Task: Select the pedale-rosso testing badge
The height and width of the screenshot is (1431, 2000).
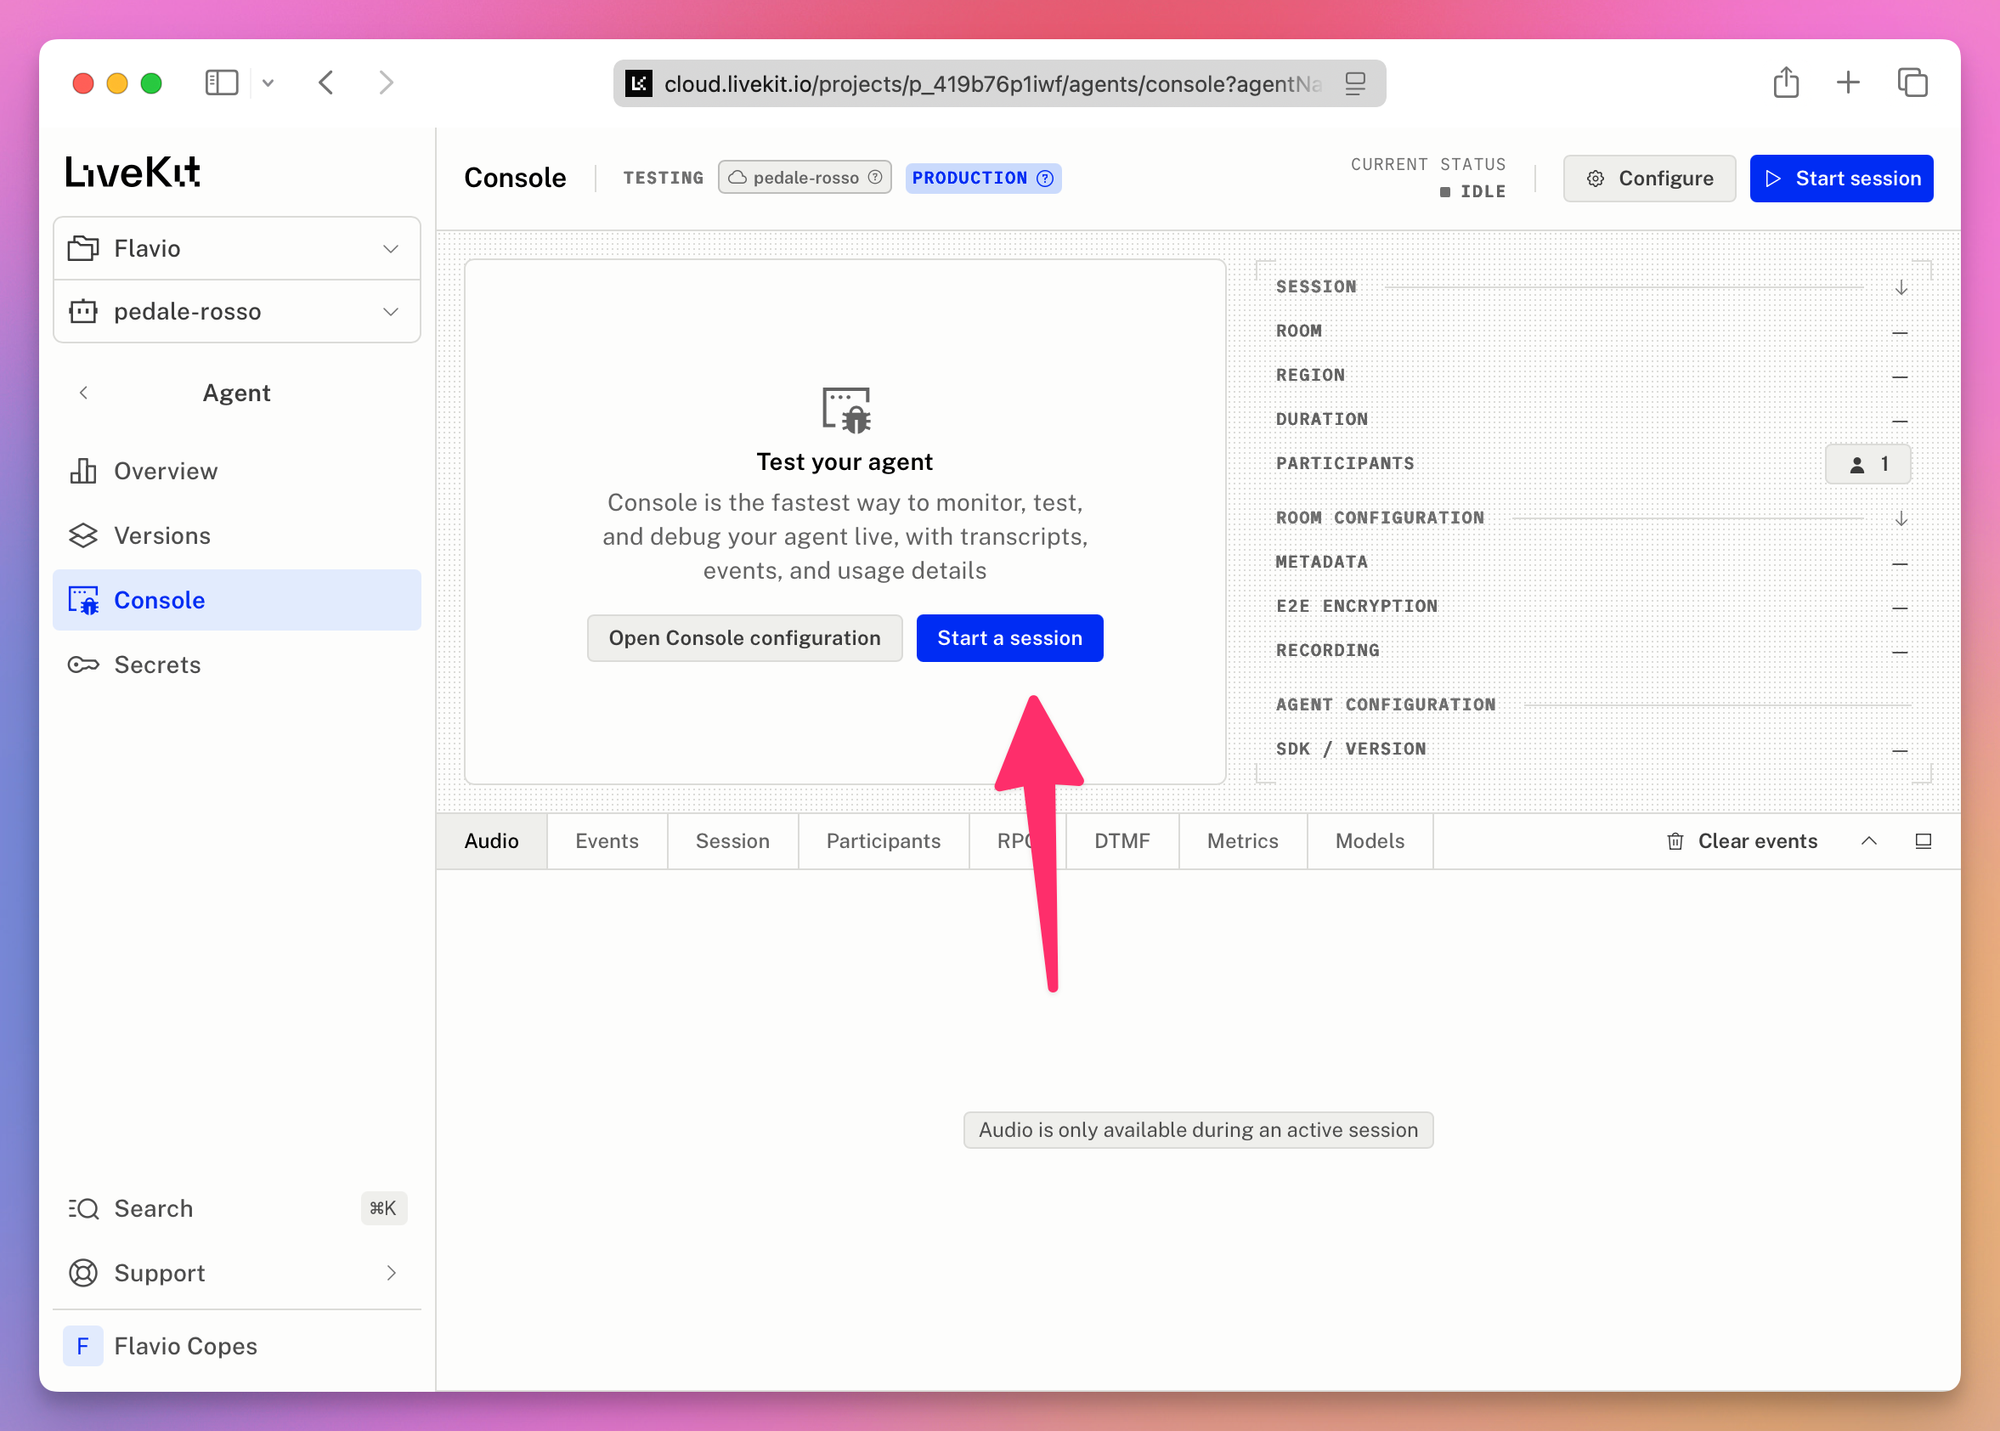Action: (805, 178)
